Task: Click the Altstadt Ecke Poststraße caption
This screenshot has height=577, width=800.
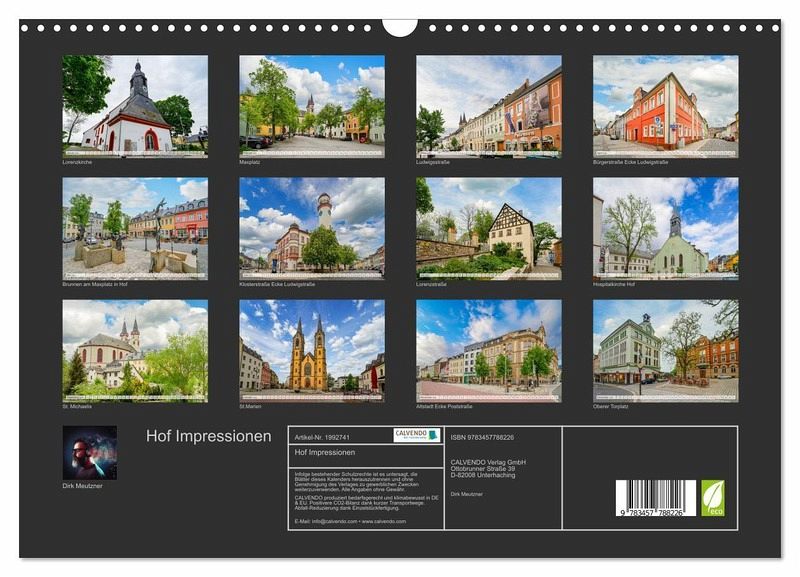Action: point(444,407)
